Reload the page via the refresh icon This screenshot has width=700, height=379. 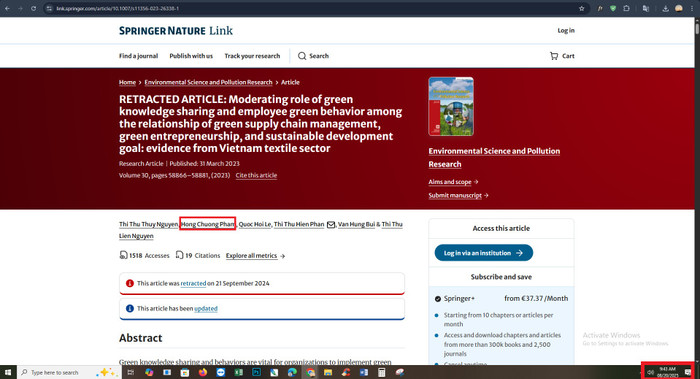33,8
